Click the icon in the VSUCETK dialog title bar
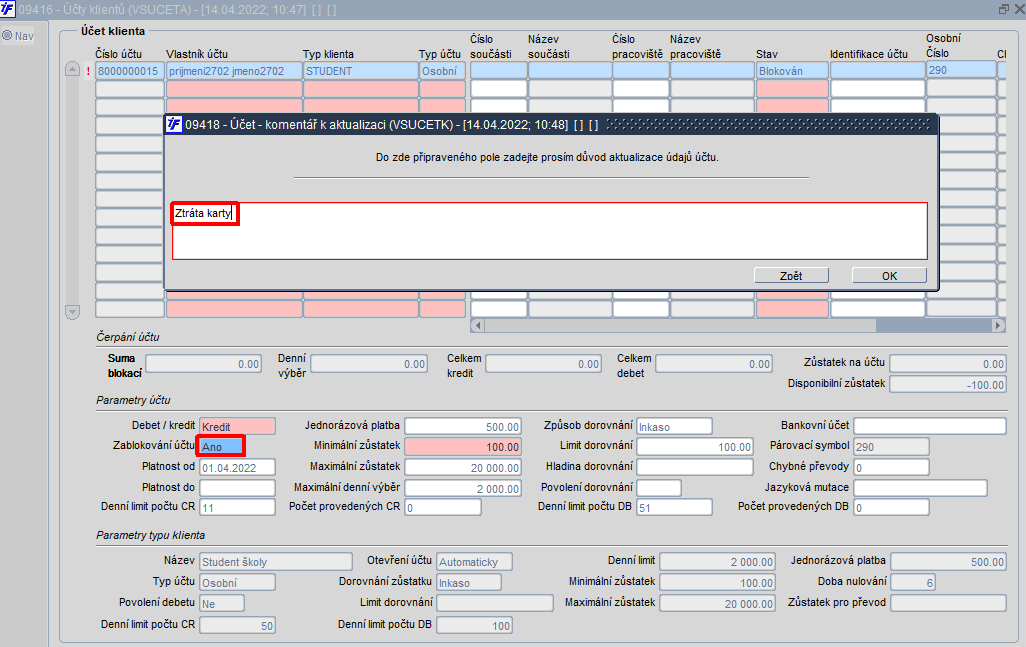The height and width of the screenshot is (647, 1026). [x=173, y=124]
